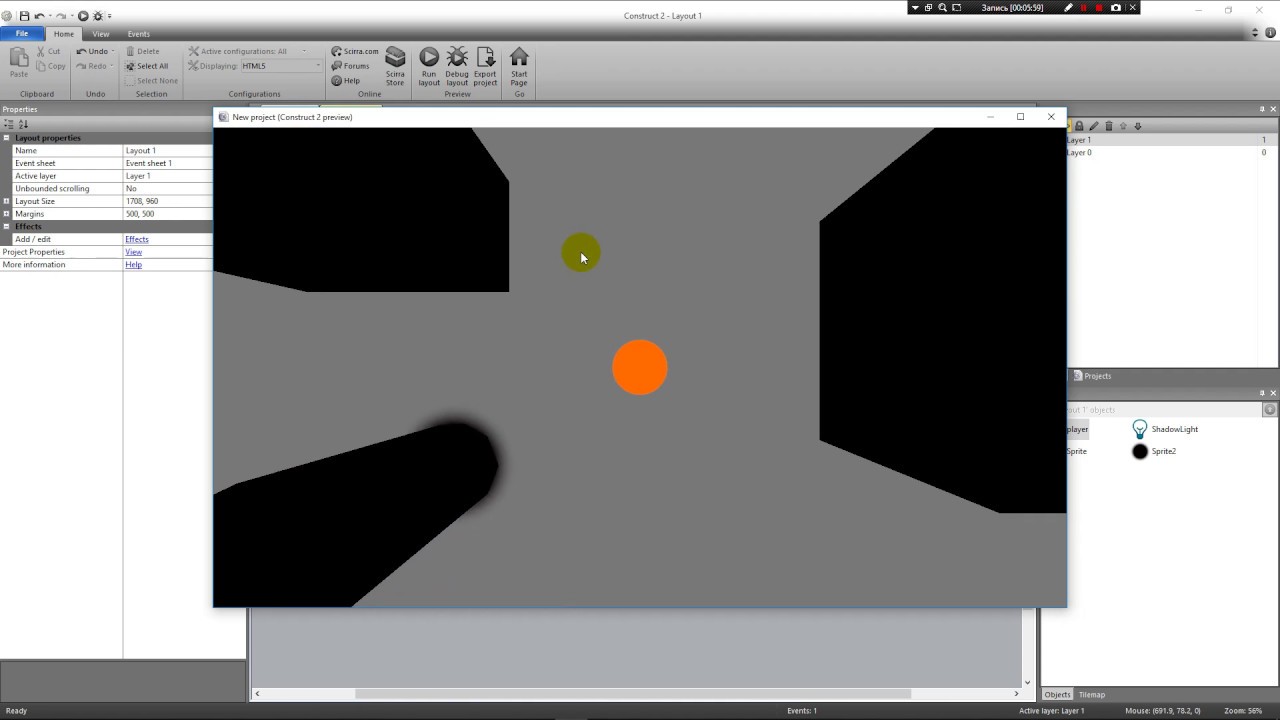Click the Unbounded scrolling value No

[168, 188]
